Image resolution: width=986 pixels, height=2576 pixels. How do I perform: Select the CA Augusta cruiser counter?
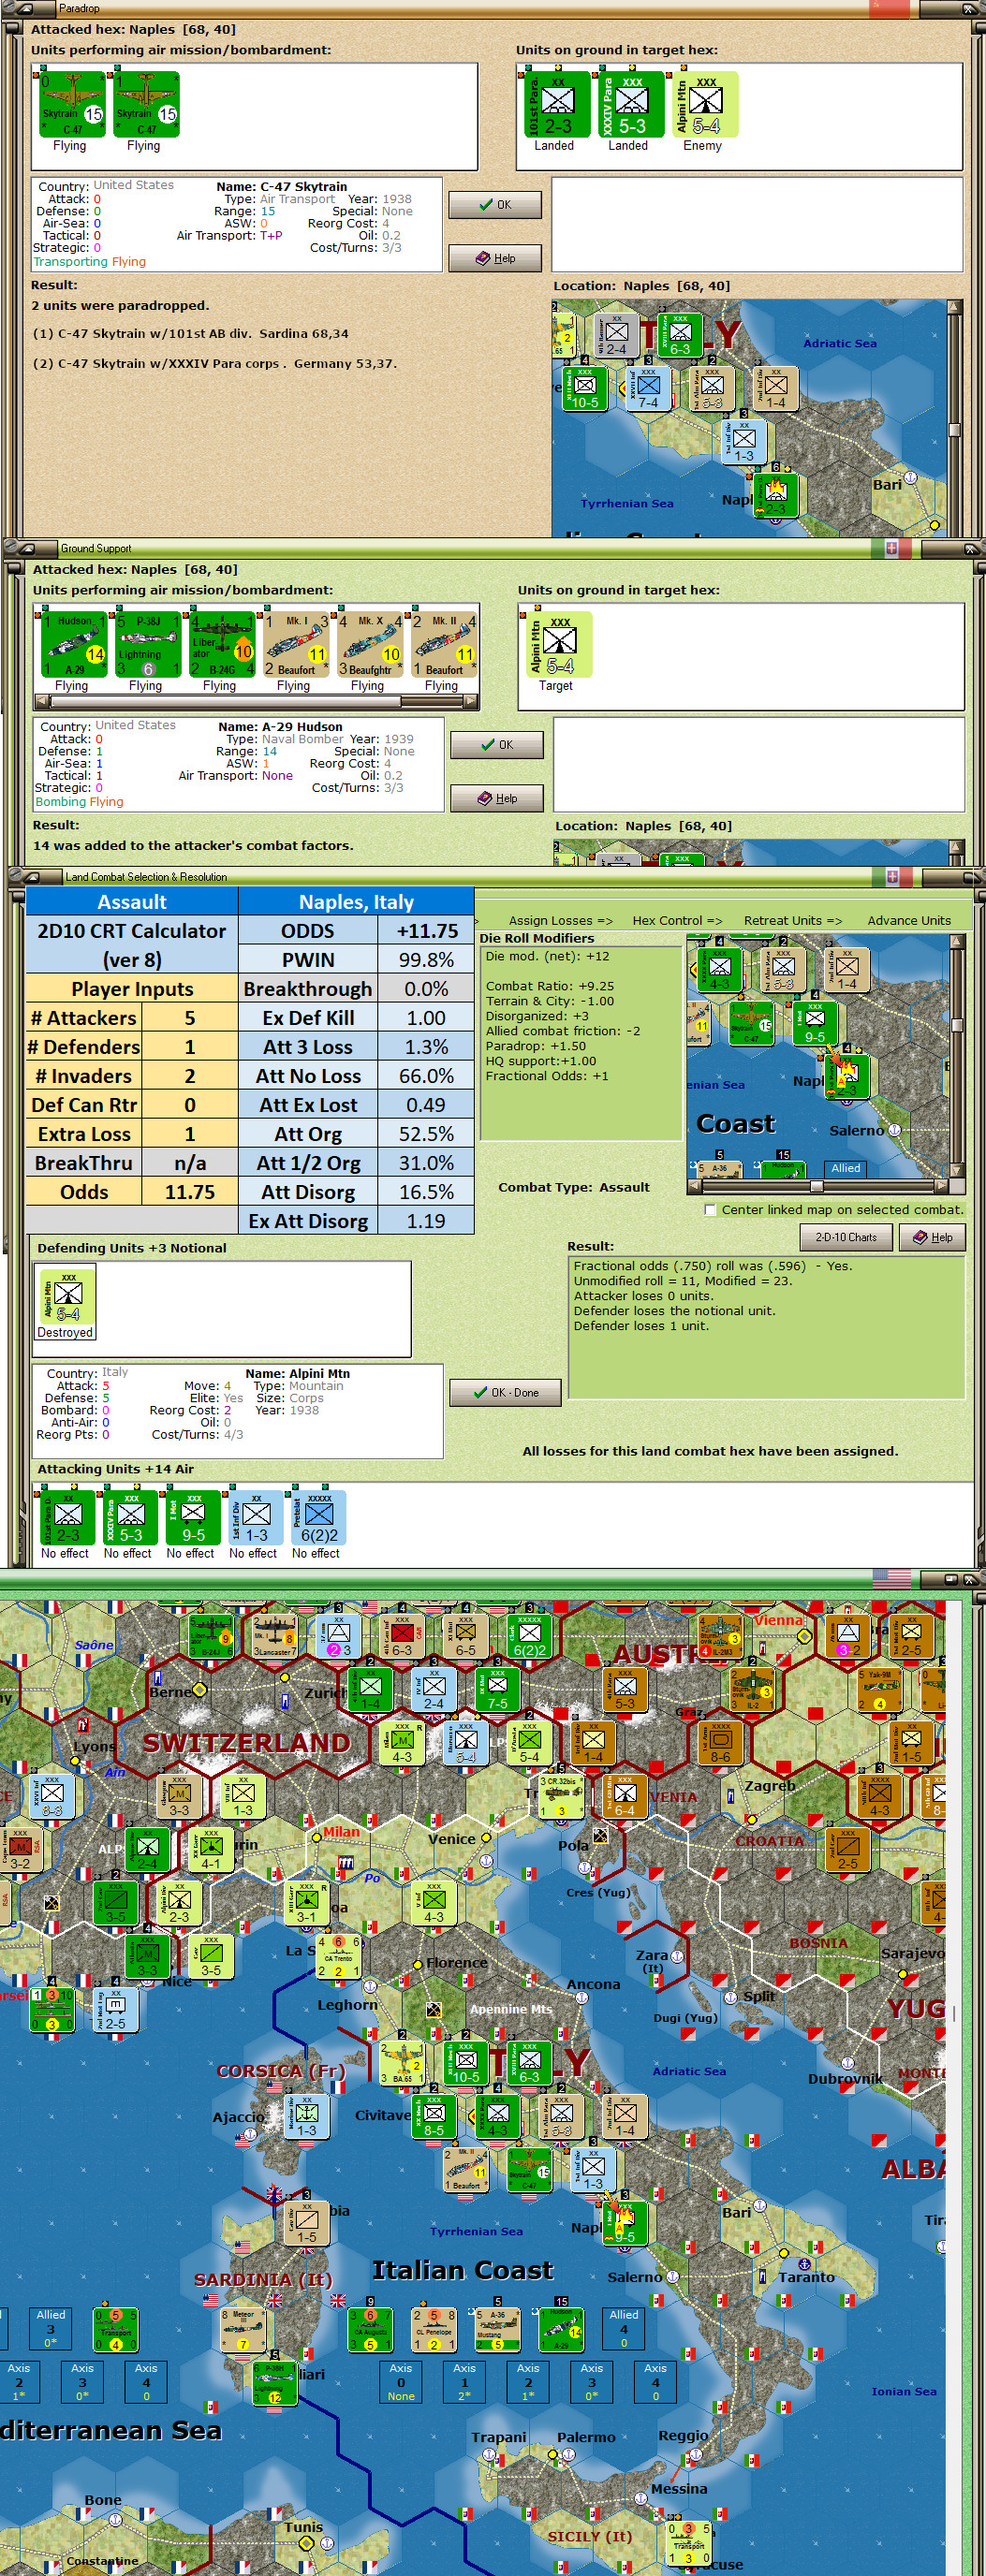(x=370, y=2329)
